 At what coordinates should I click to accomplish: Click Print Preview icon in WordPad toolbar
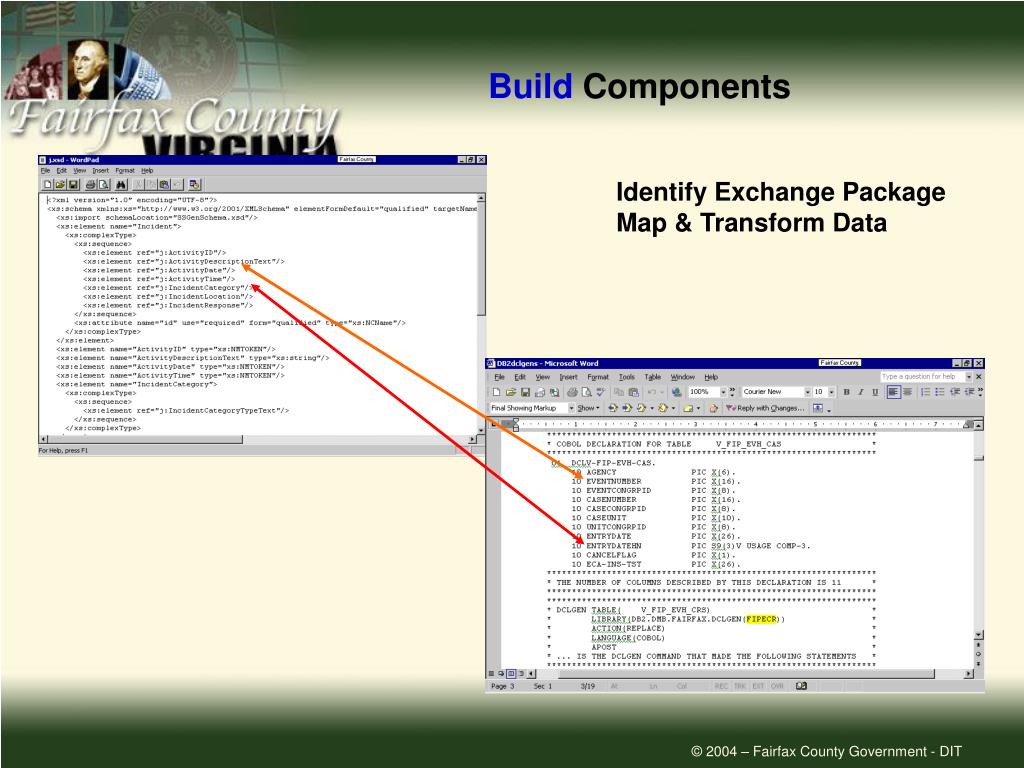103,185
